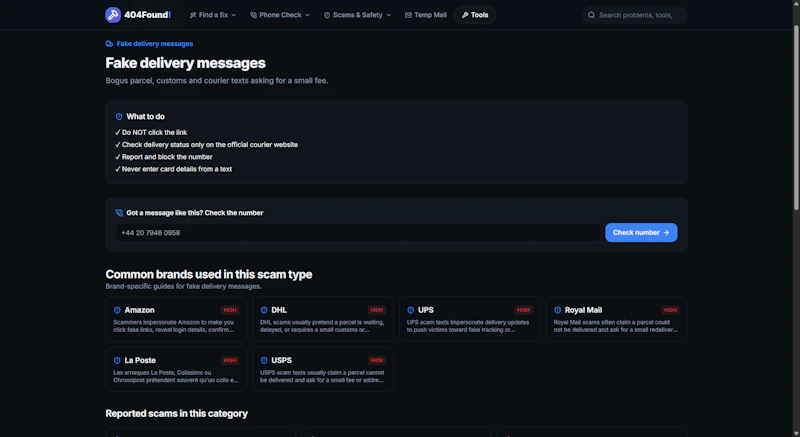Screen dimensions: 800x437
Task: Click the Tools wrench icon
Action: click(x=465, y=15)
